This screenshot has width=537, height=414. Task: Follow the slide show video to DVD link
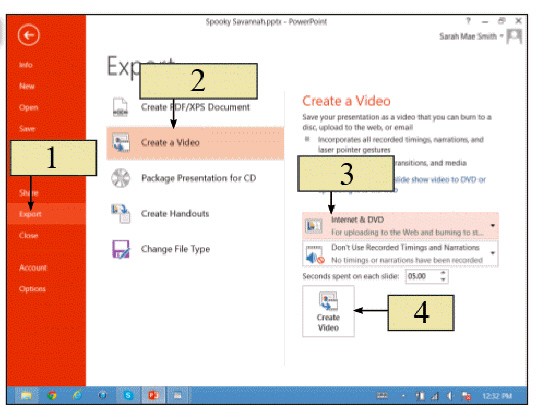439,179
